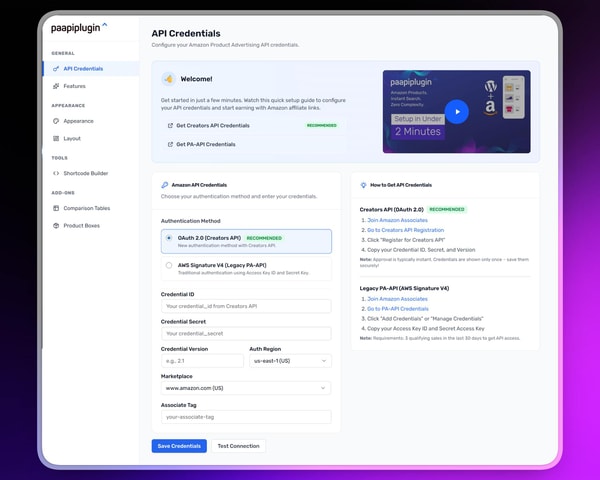The width and height of the screenshot is (600, 480).
Task: Click the code brackets icon beside Shortcode Builder
Action: tap(56, 173)
